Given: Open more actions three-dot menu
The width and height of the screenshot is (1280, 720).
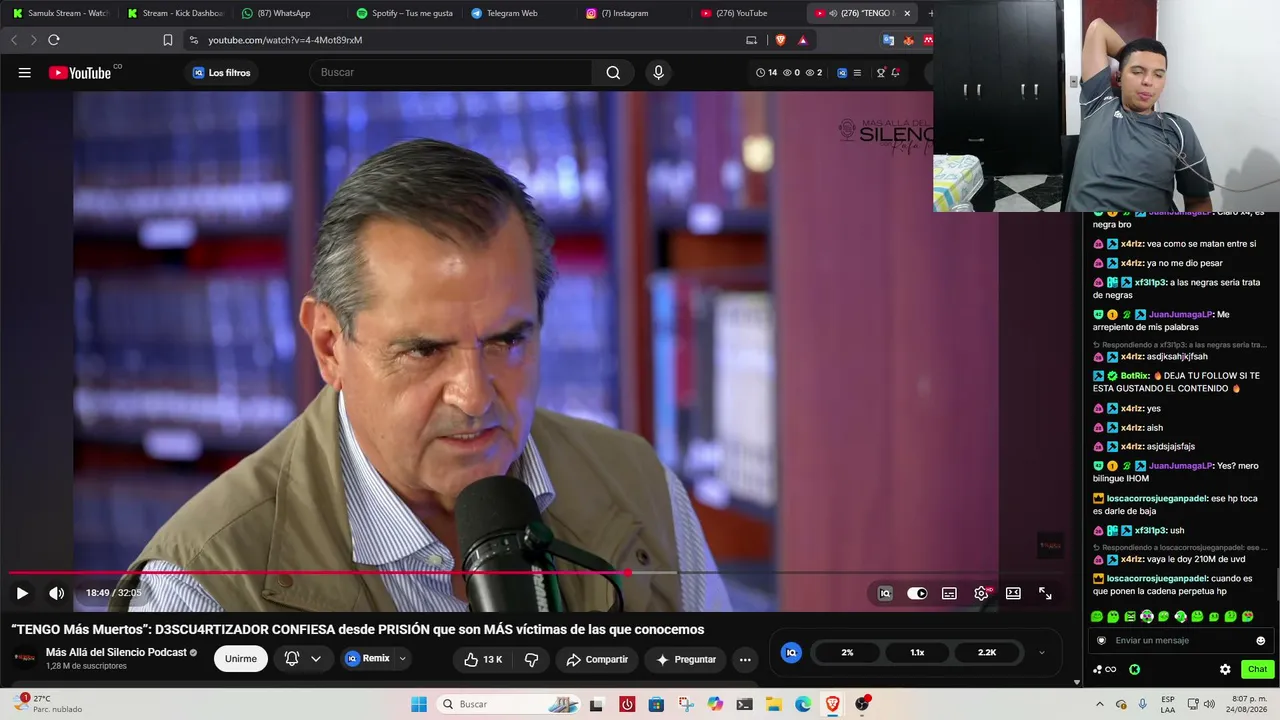Looking at the screenshot, I should pos(745,659).
